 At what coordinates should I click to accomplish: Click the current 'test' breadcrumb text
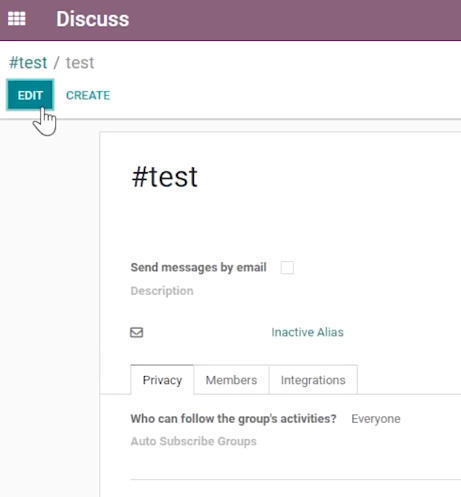tap(80, 63)
